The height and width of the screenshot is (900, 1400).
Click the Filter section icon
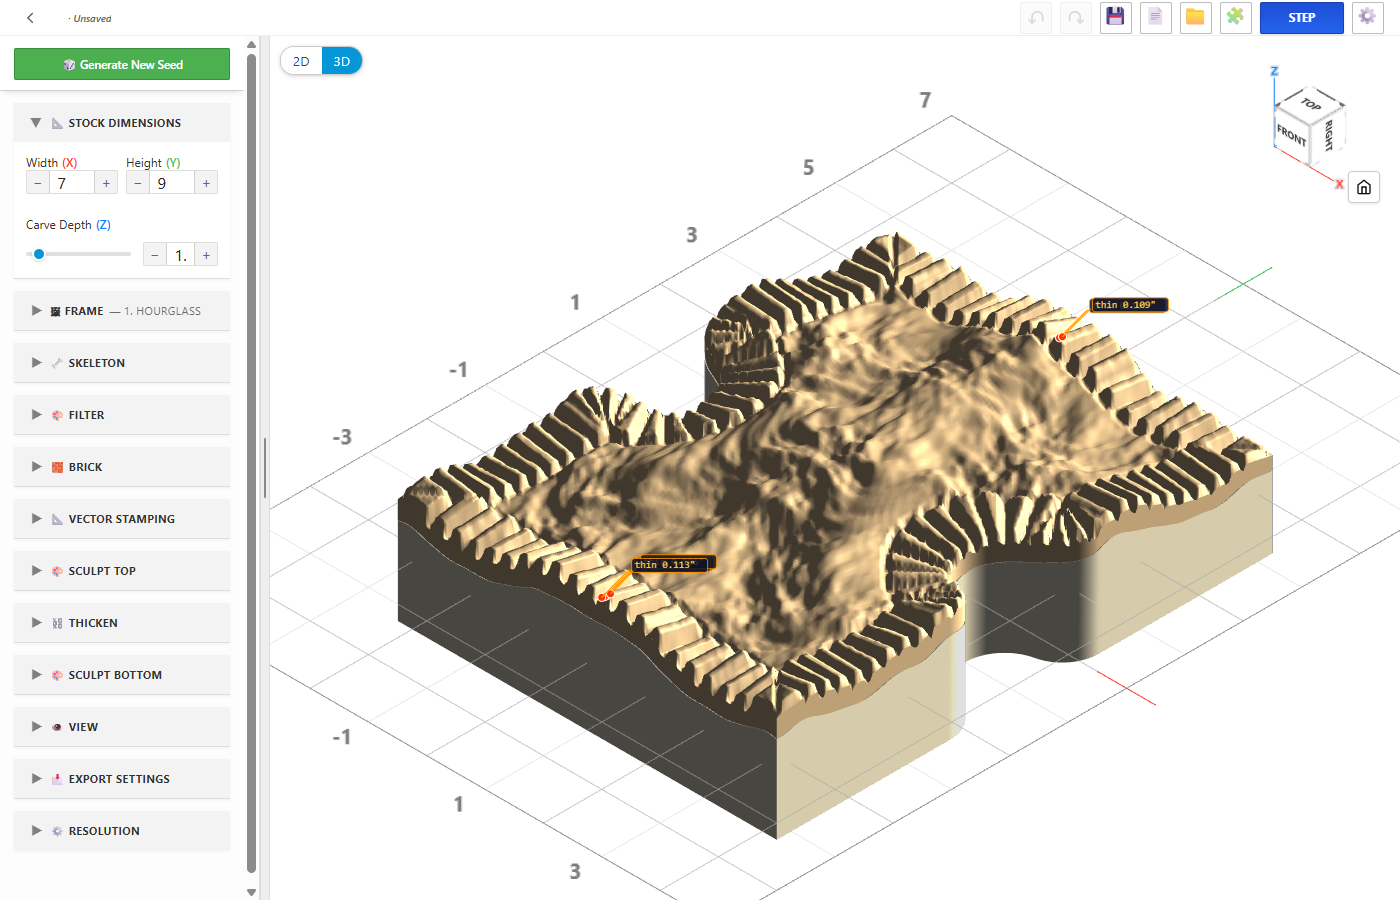[x=57, y=415]
